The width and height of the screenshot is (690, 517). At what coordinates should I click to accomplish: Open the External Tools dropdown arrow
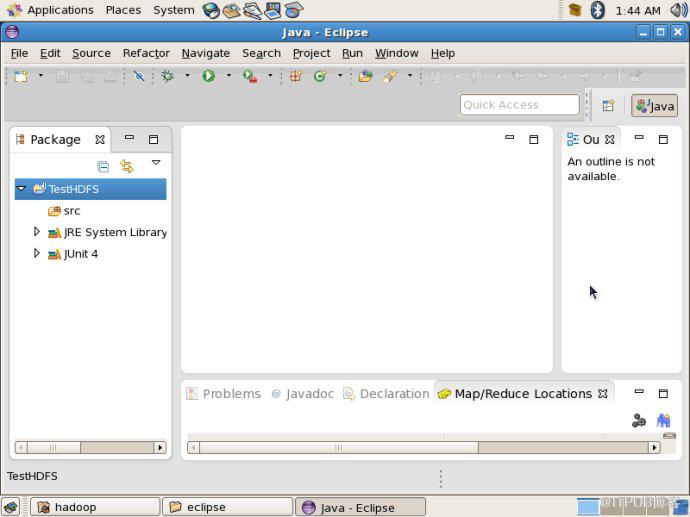[270, 76]
